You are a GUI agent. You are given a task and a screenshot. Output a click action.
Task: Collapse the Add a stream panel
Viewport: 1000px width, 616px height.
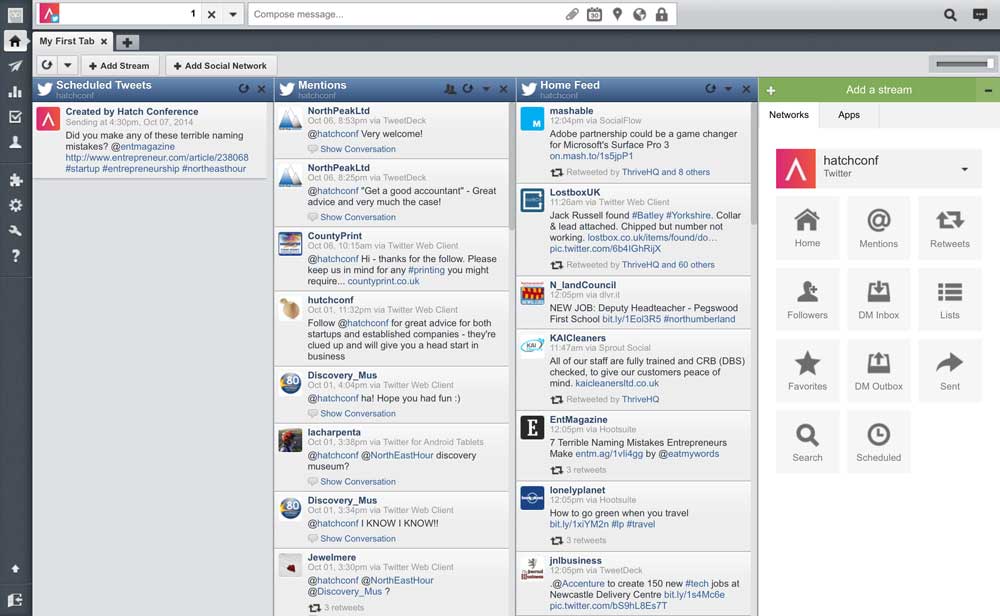point(988,91)
